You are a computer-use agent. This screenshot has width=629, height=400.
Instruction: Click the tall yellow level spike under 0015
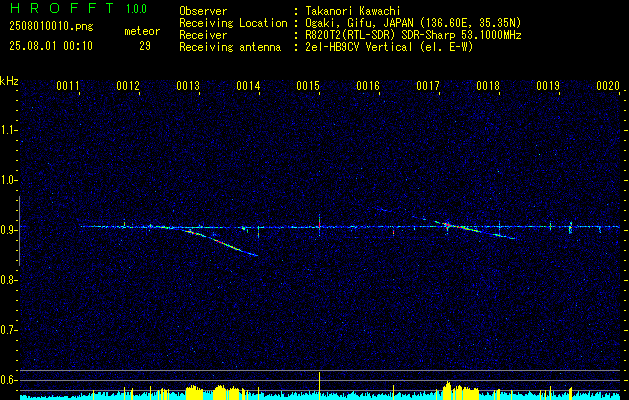tap(320, 384)
